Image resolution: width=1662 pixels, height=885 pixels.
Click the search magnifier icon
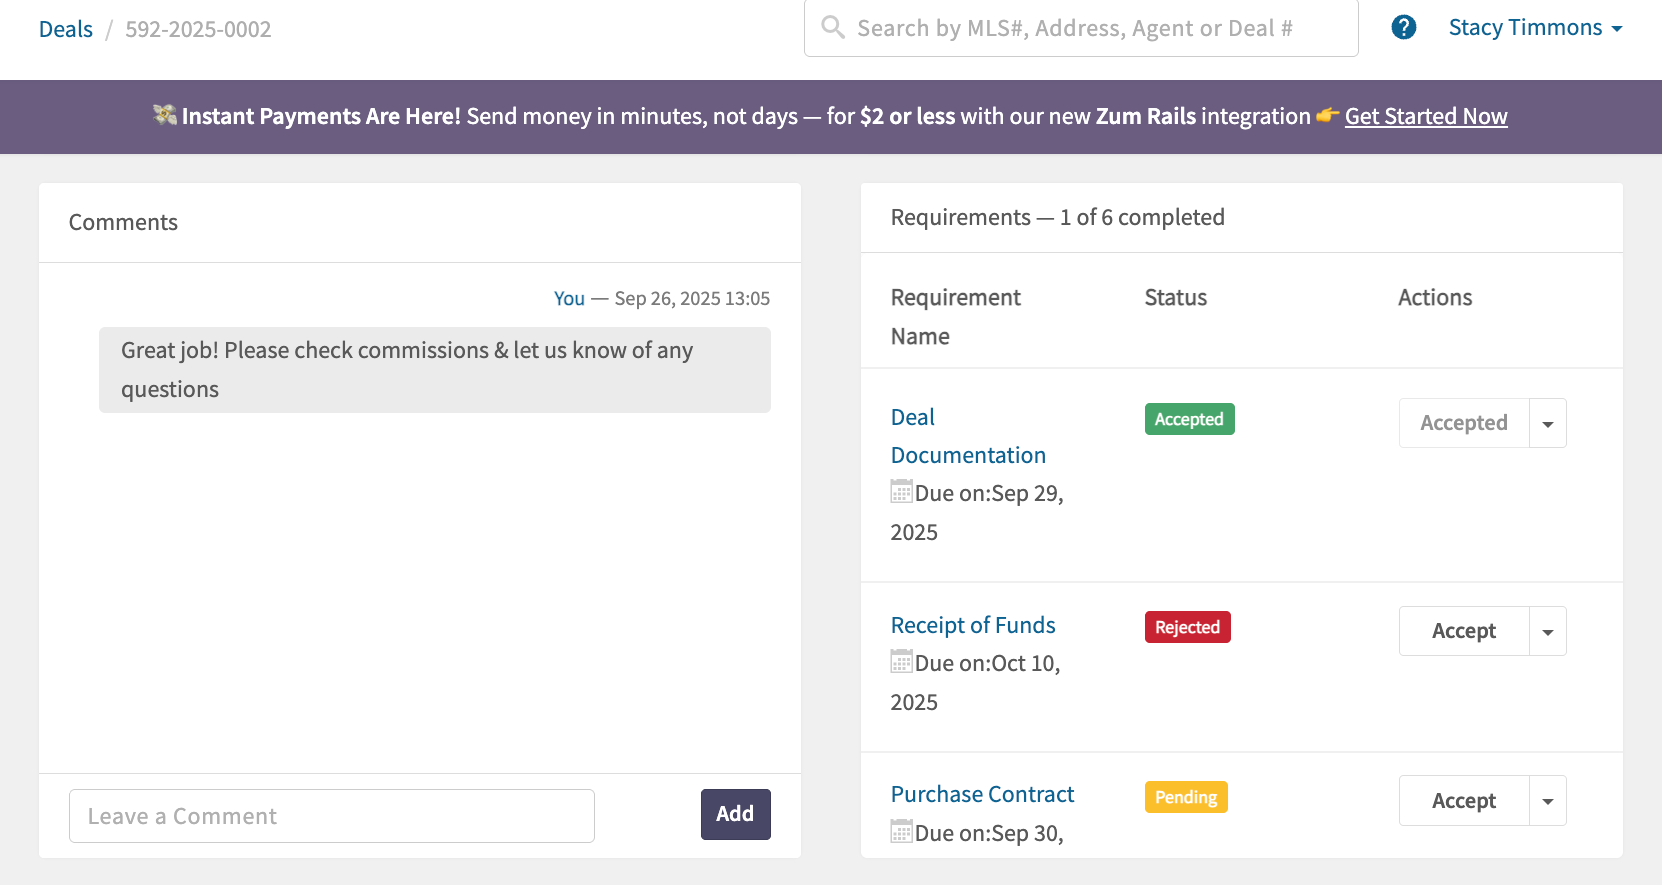click(x=832, y=27)
